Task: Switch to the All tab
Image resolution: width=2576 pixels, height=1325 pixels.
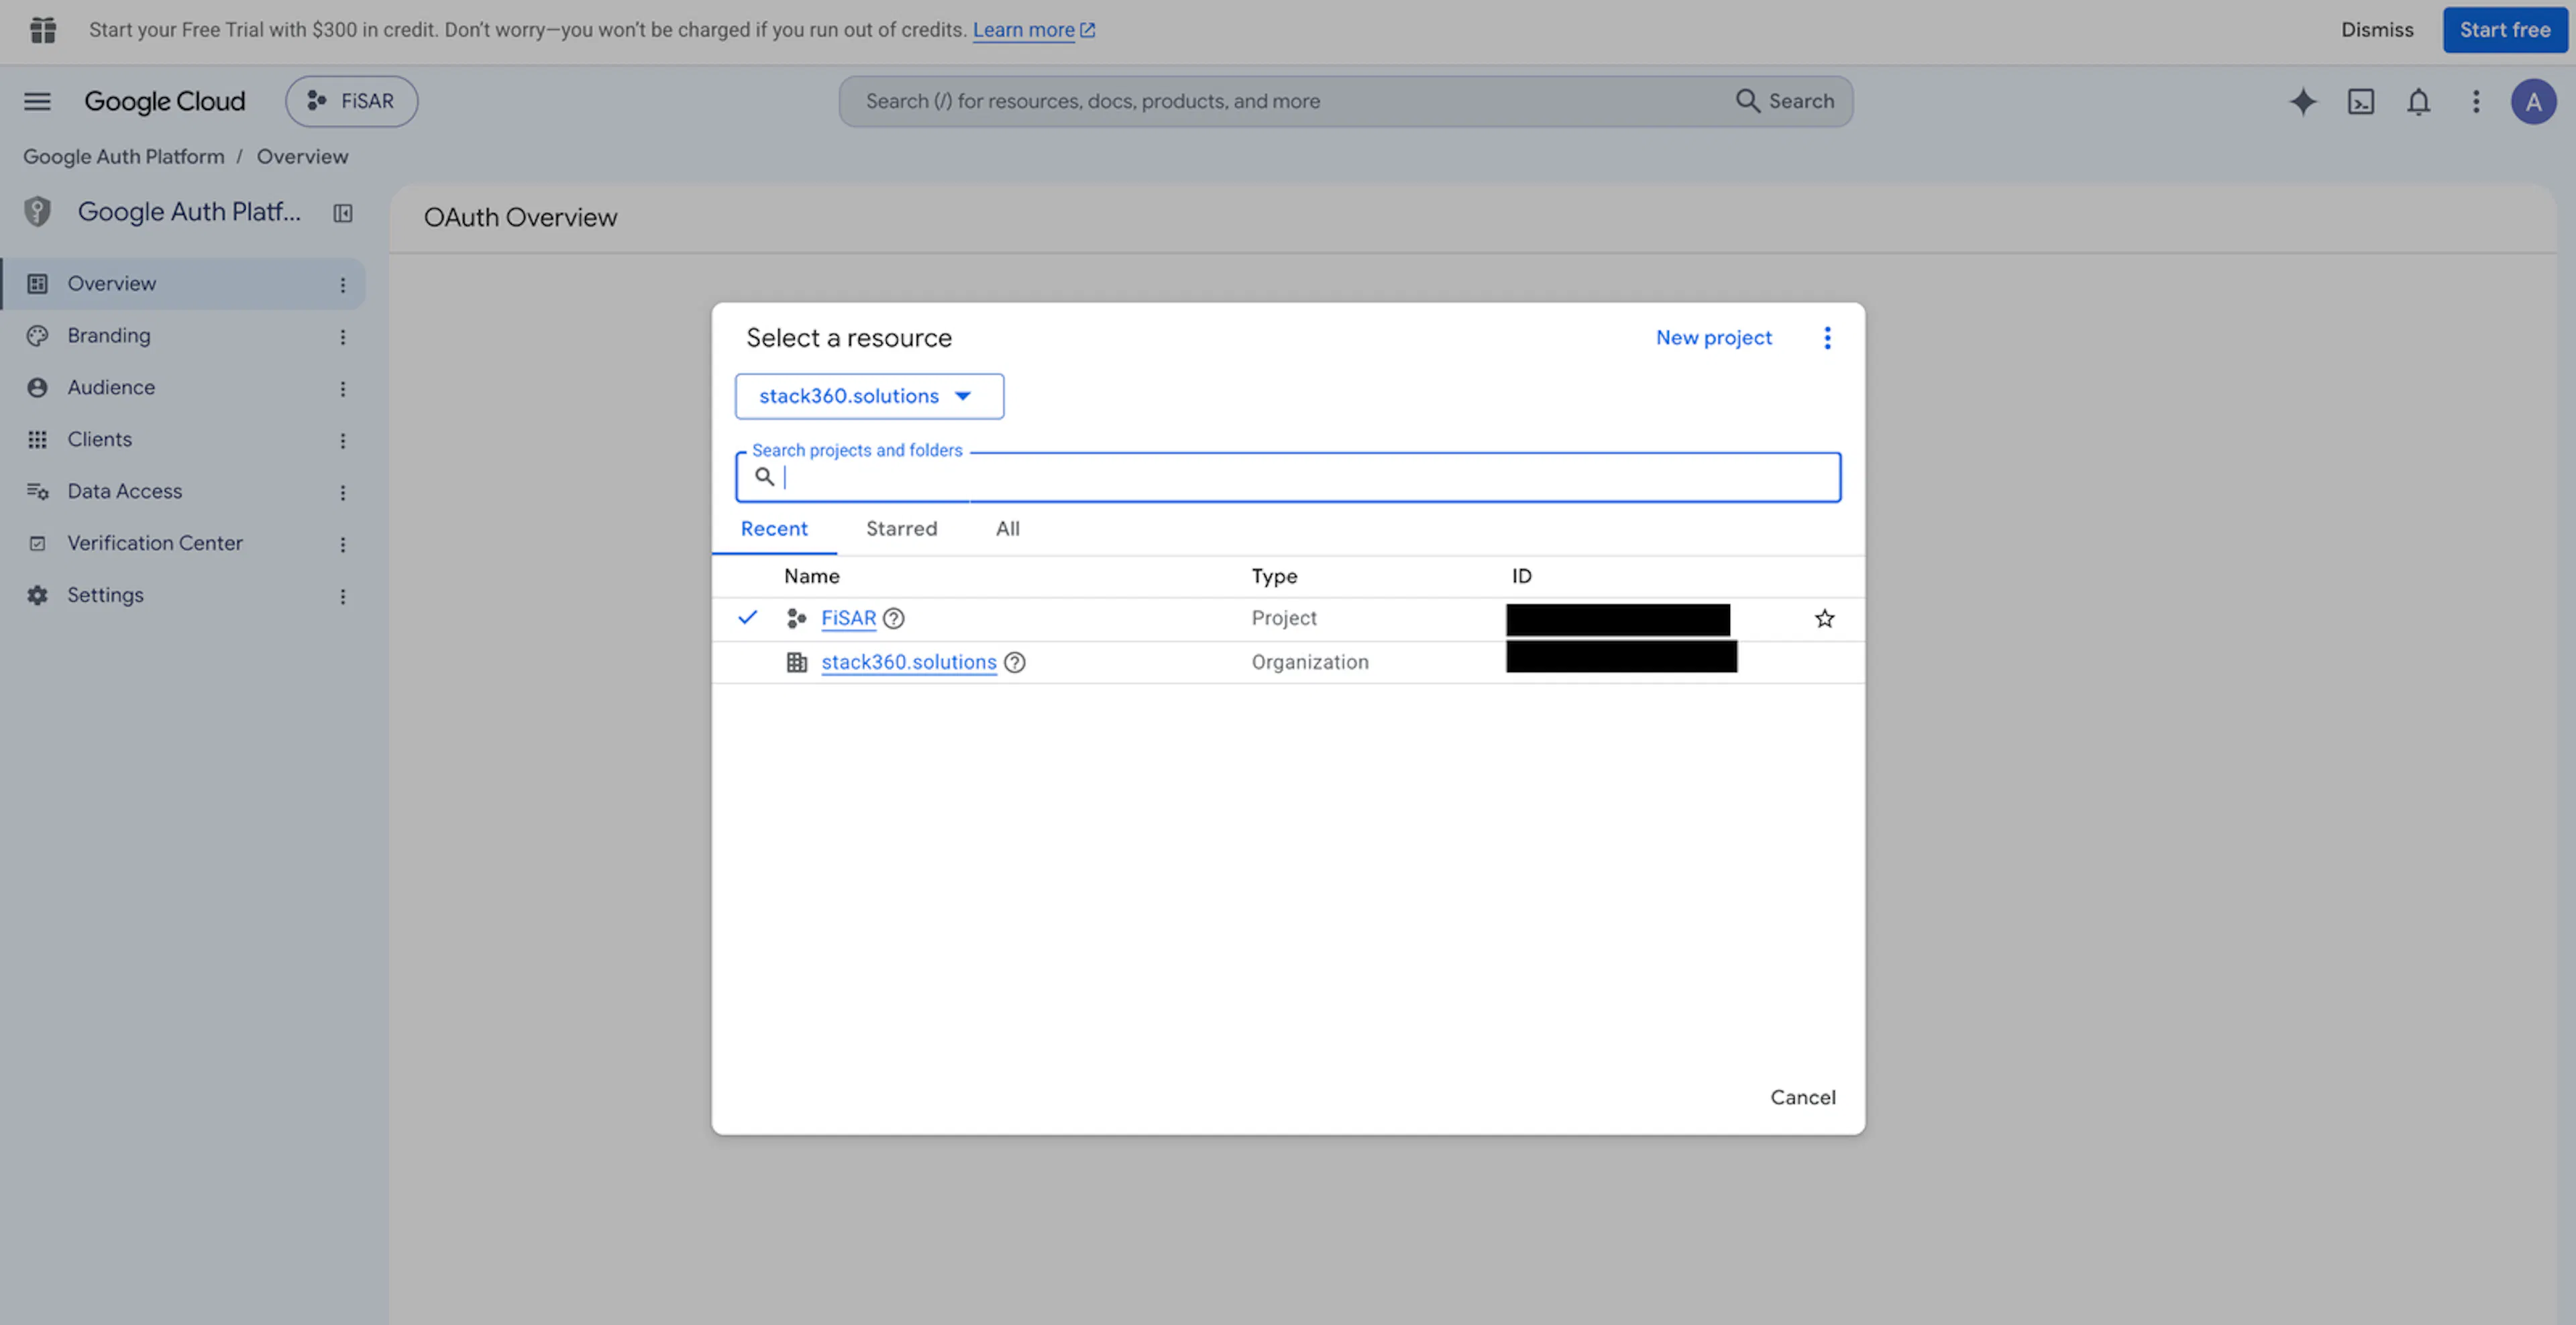Action: pos(1008,529)
